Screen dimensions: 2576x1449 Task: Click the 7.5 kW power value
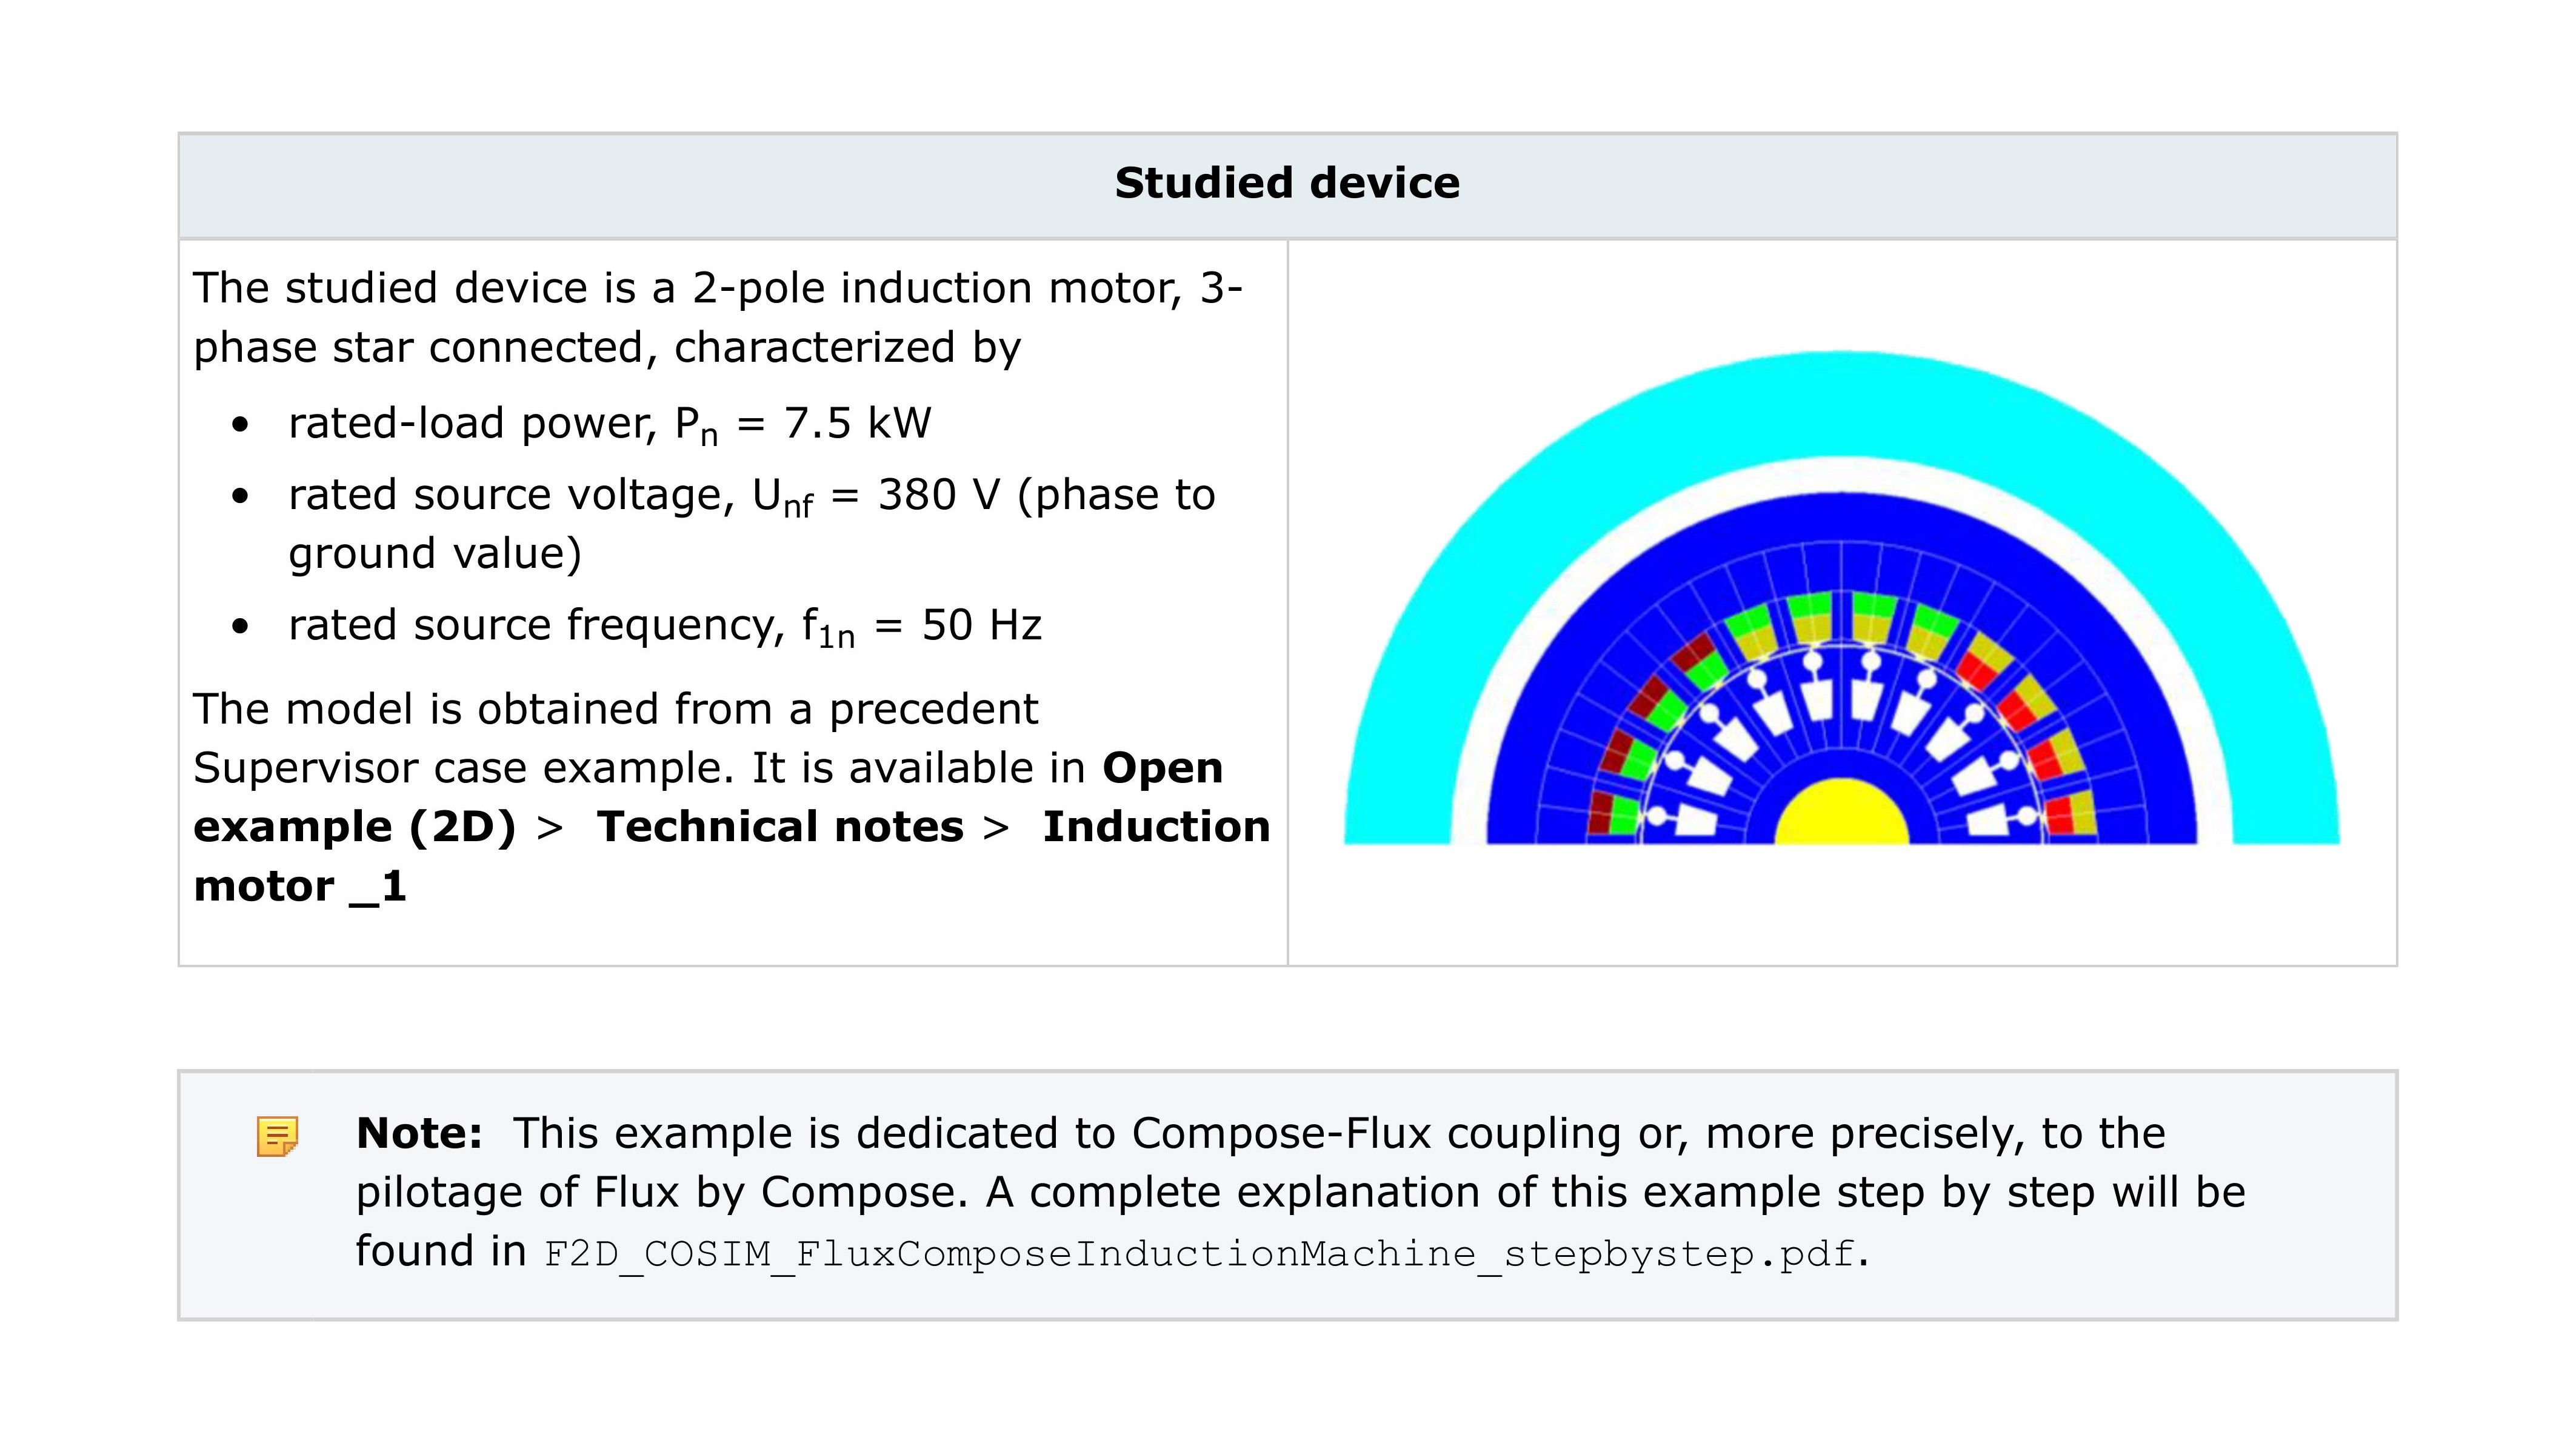coord(857,424)
